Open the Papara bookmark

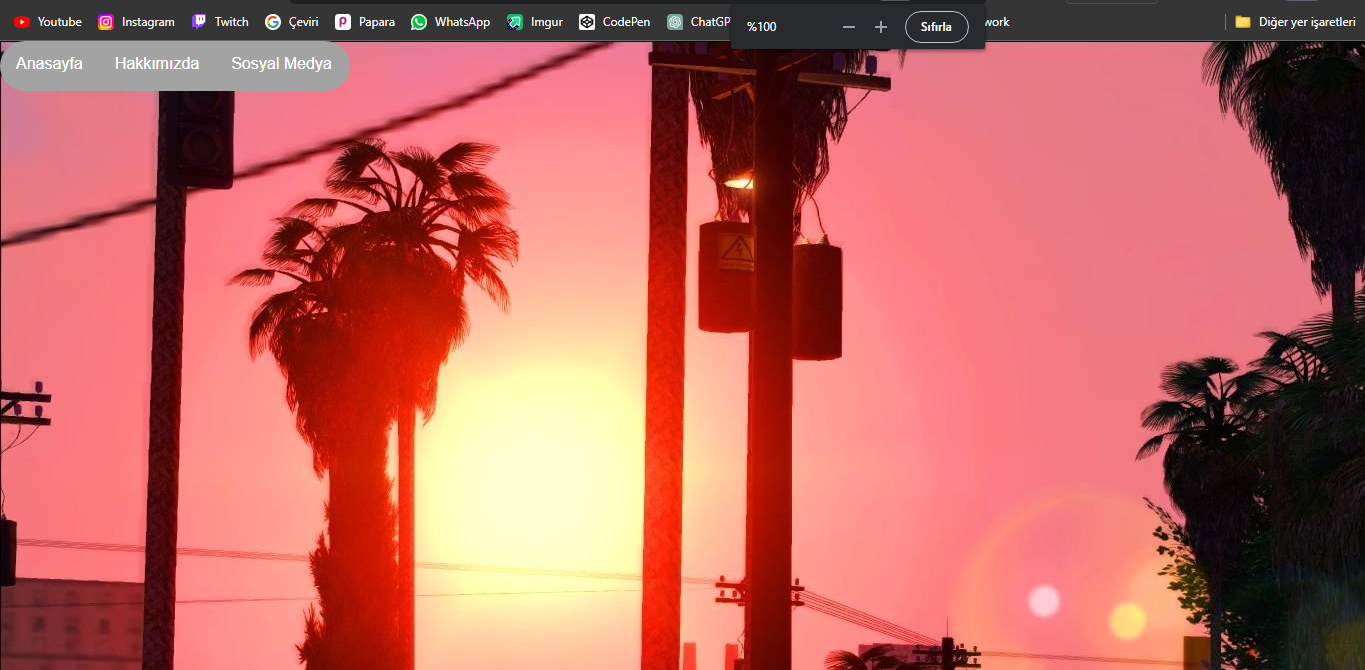(x=365, y=21)
